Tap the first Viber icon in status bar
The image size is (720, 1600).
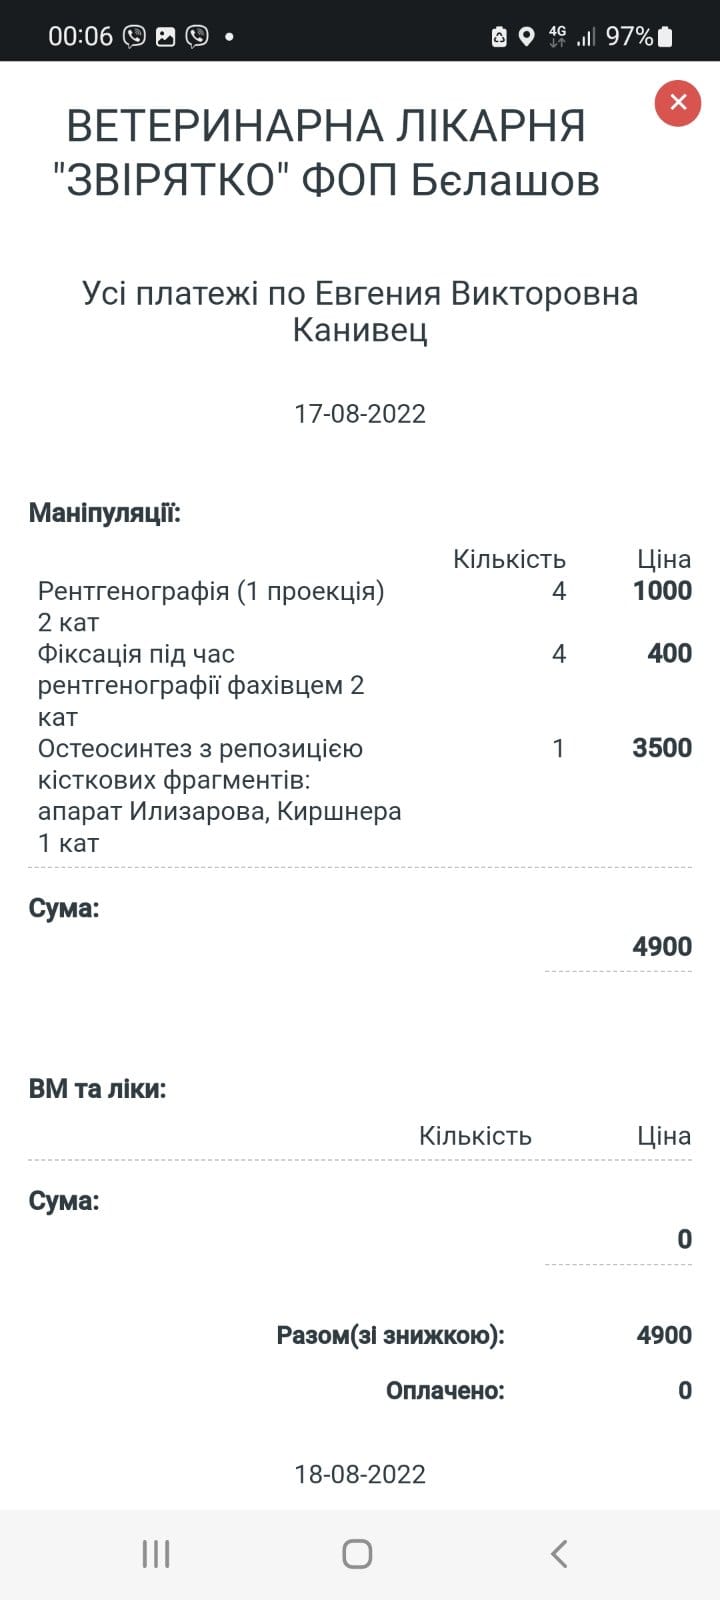coord(134,37)
